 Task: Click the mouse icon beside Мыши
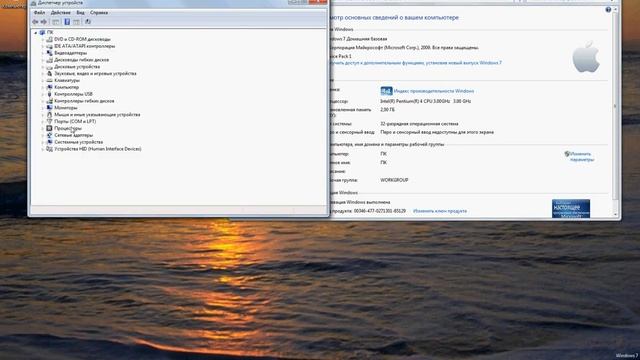tap(49, 115)
